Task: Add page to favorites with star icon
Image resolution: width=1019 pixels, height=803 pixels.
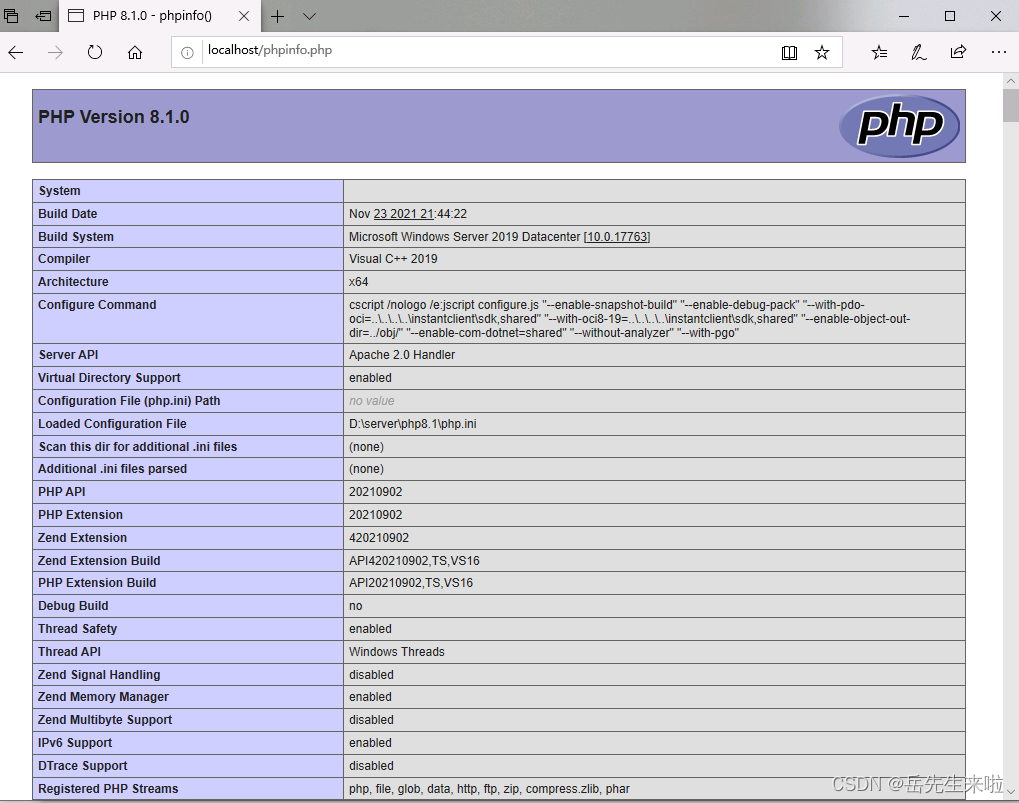Action: 821,53
